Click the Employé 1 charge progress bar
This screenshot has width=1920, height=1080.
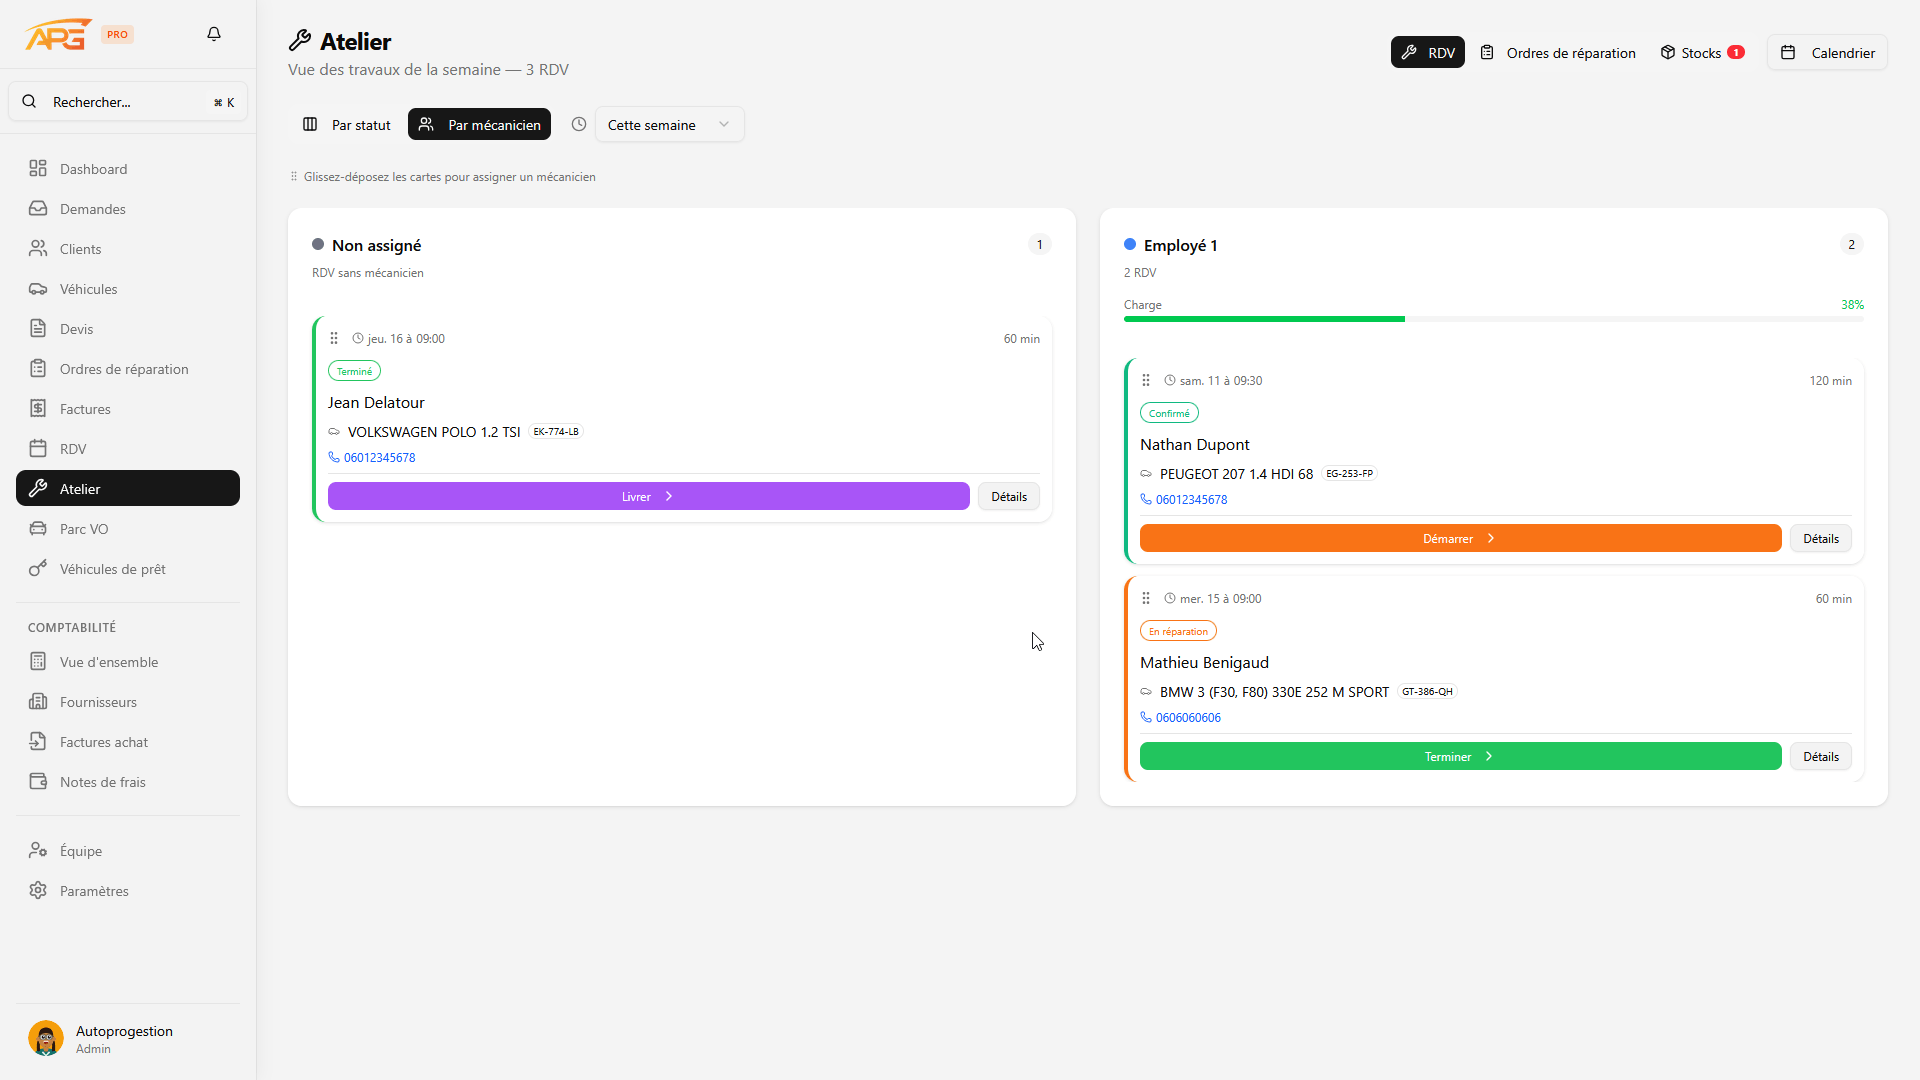(1493, 319)
